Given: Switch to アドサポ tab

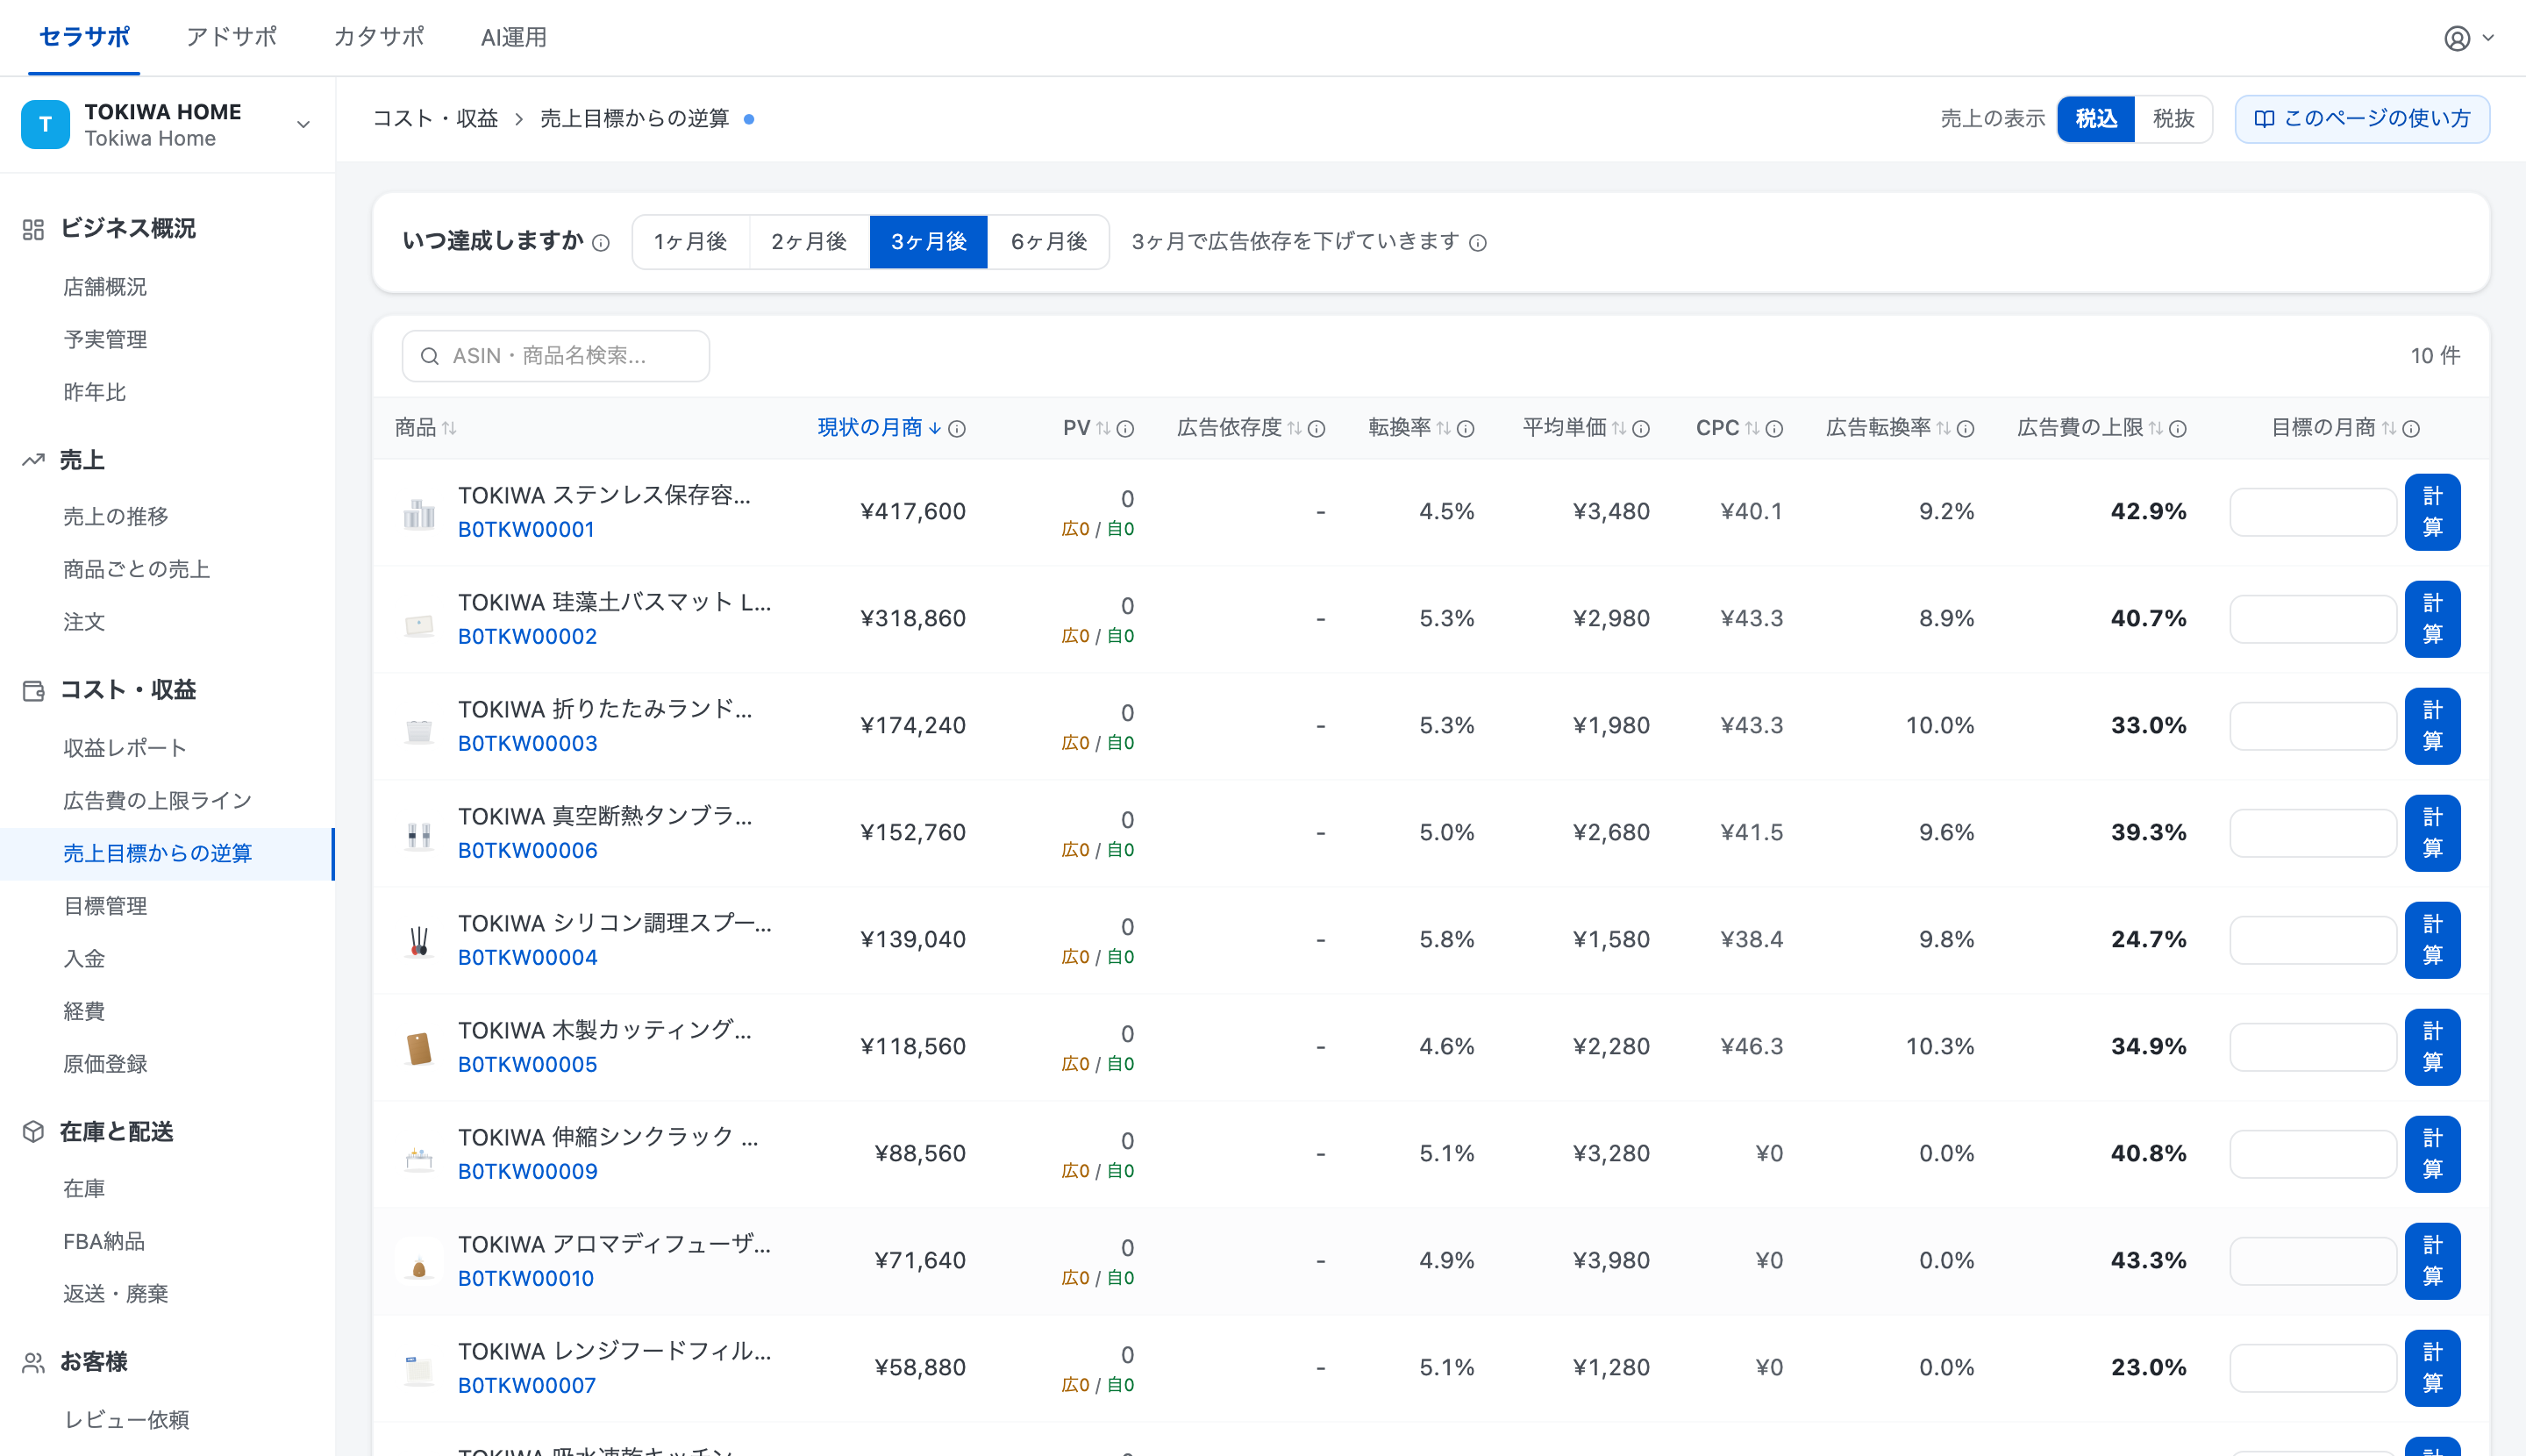Looking at the screenshot, I should coord(231,37).
